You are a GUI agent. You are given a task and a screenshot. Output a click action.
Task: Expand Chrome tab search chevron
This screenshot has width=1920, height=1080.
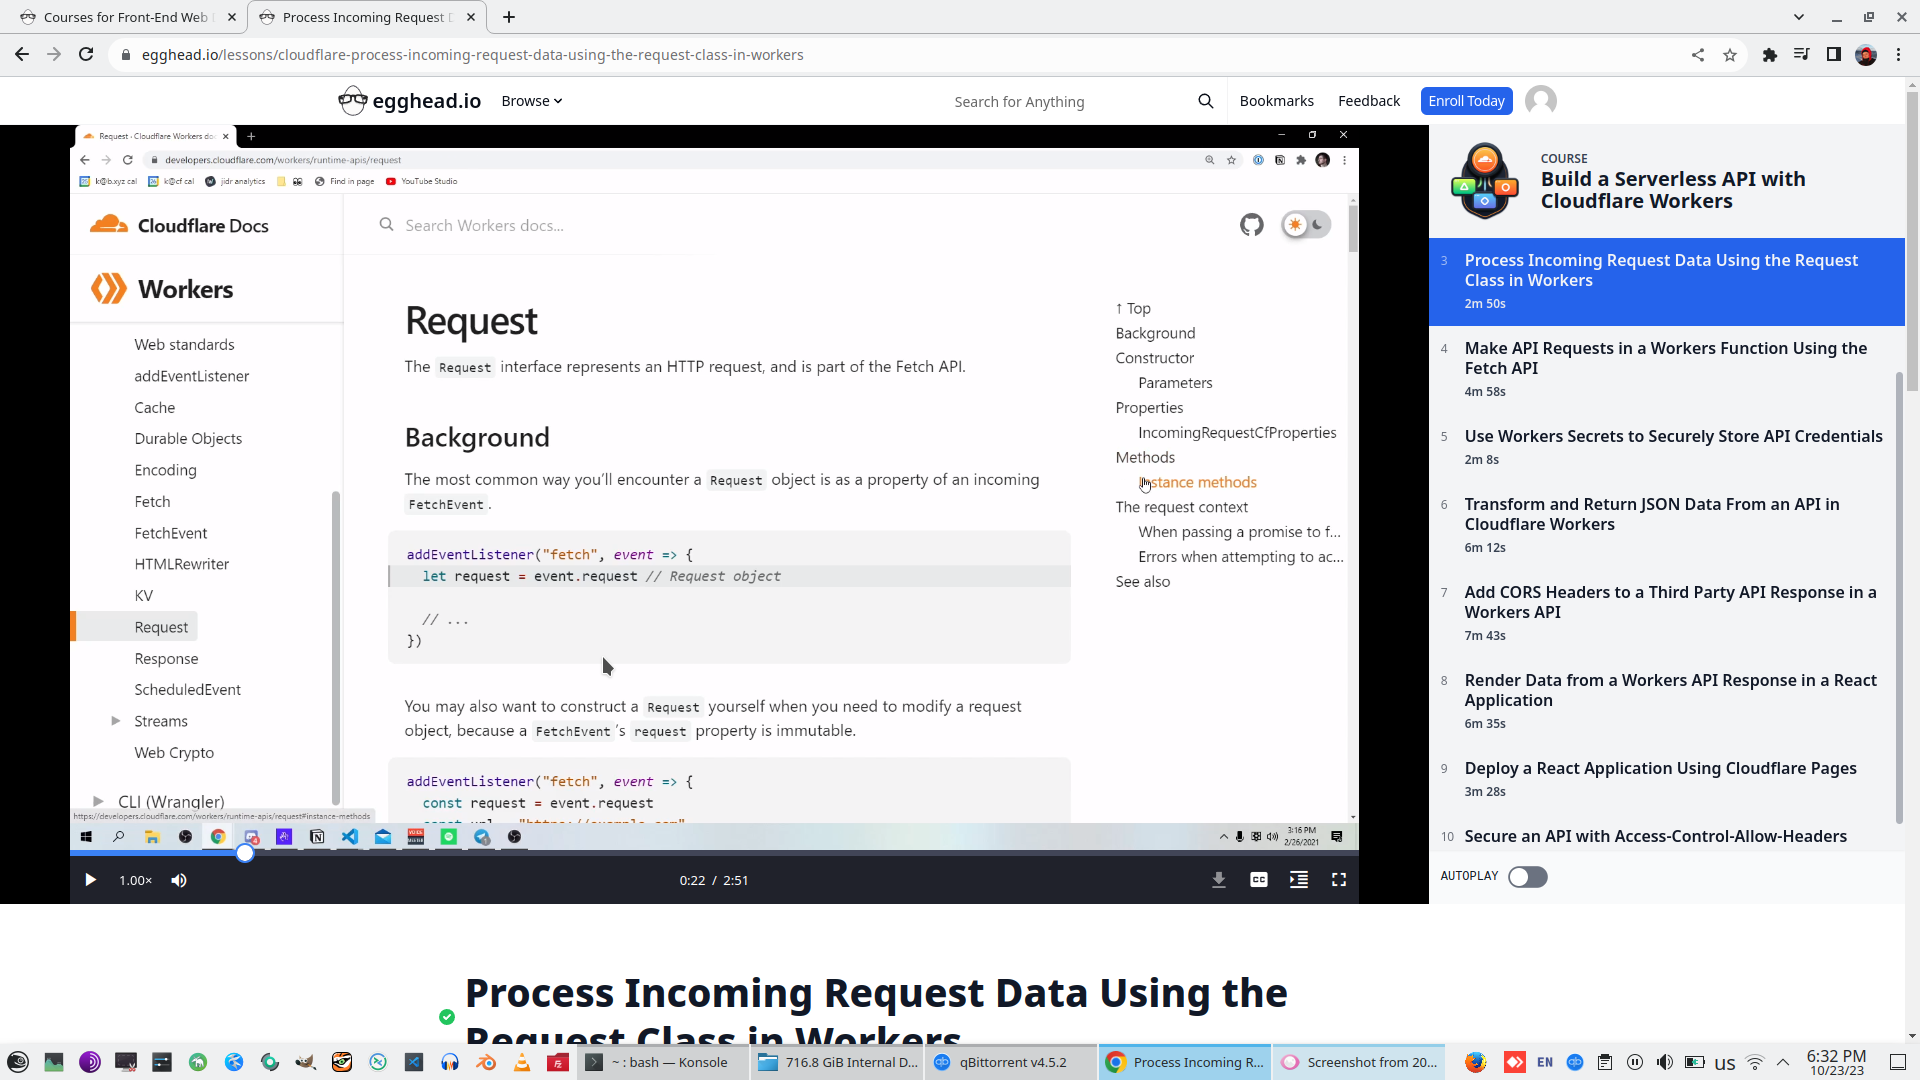coord(1799,17)
